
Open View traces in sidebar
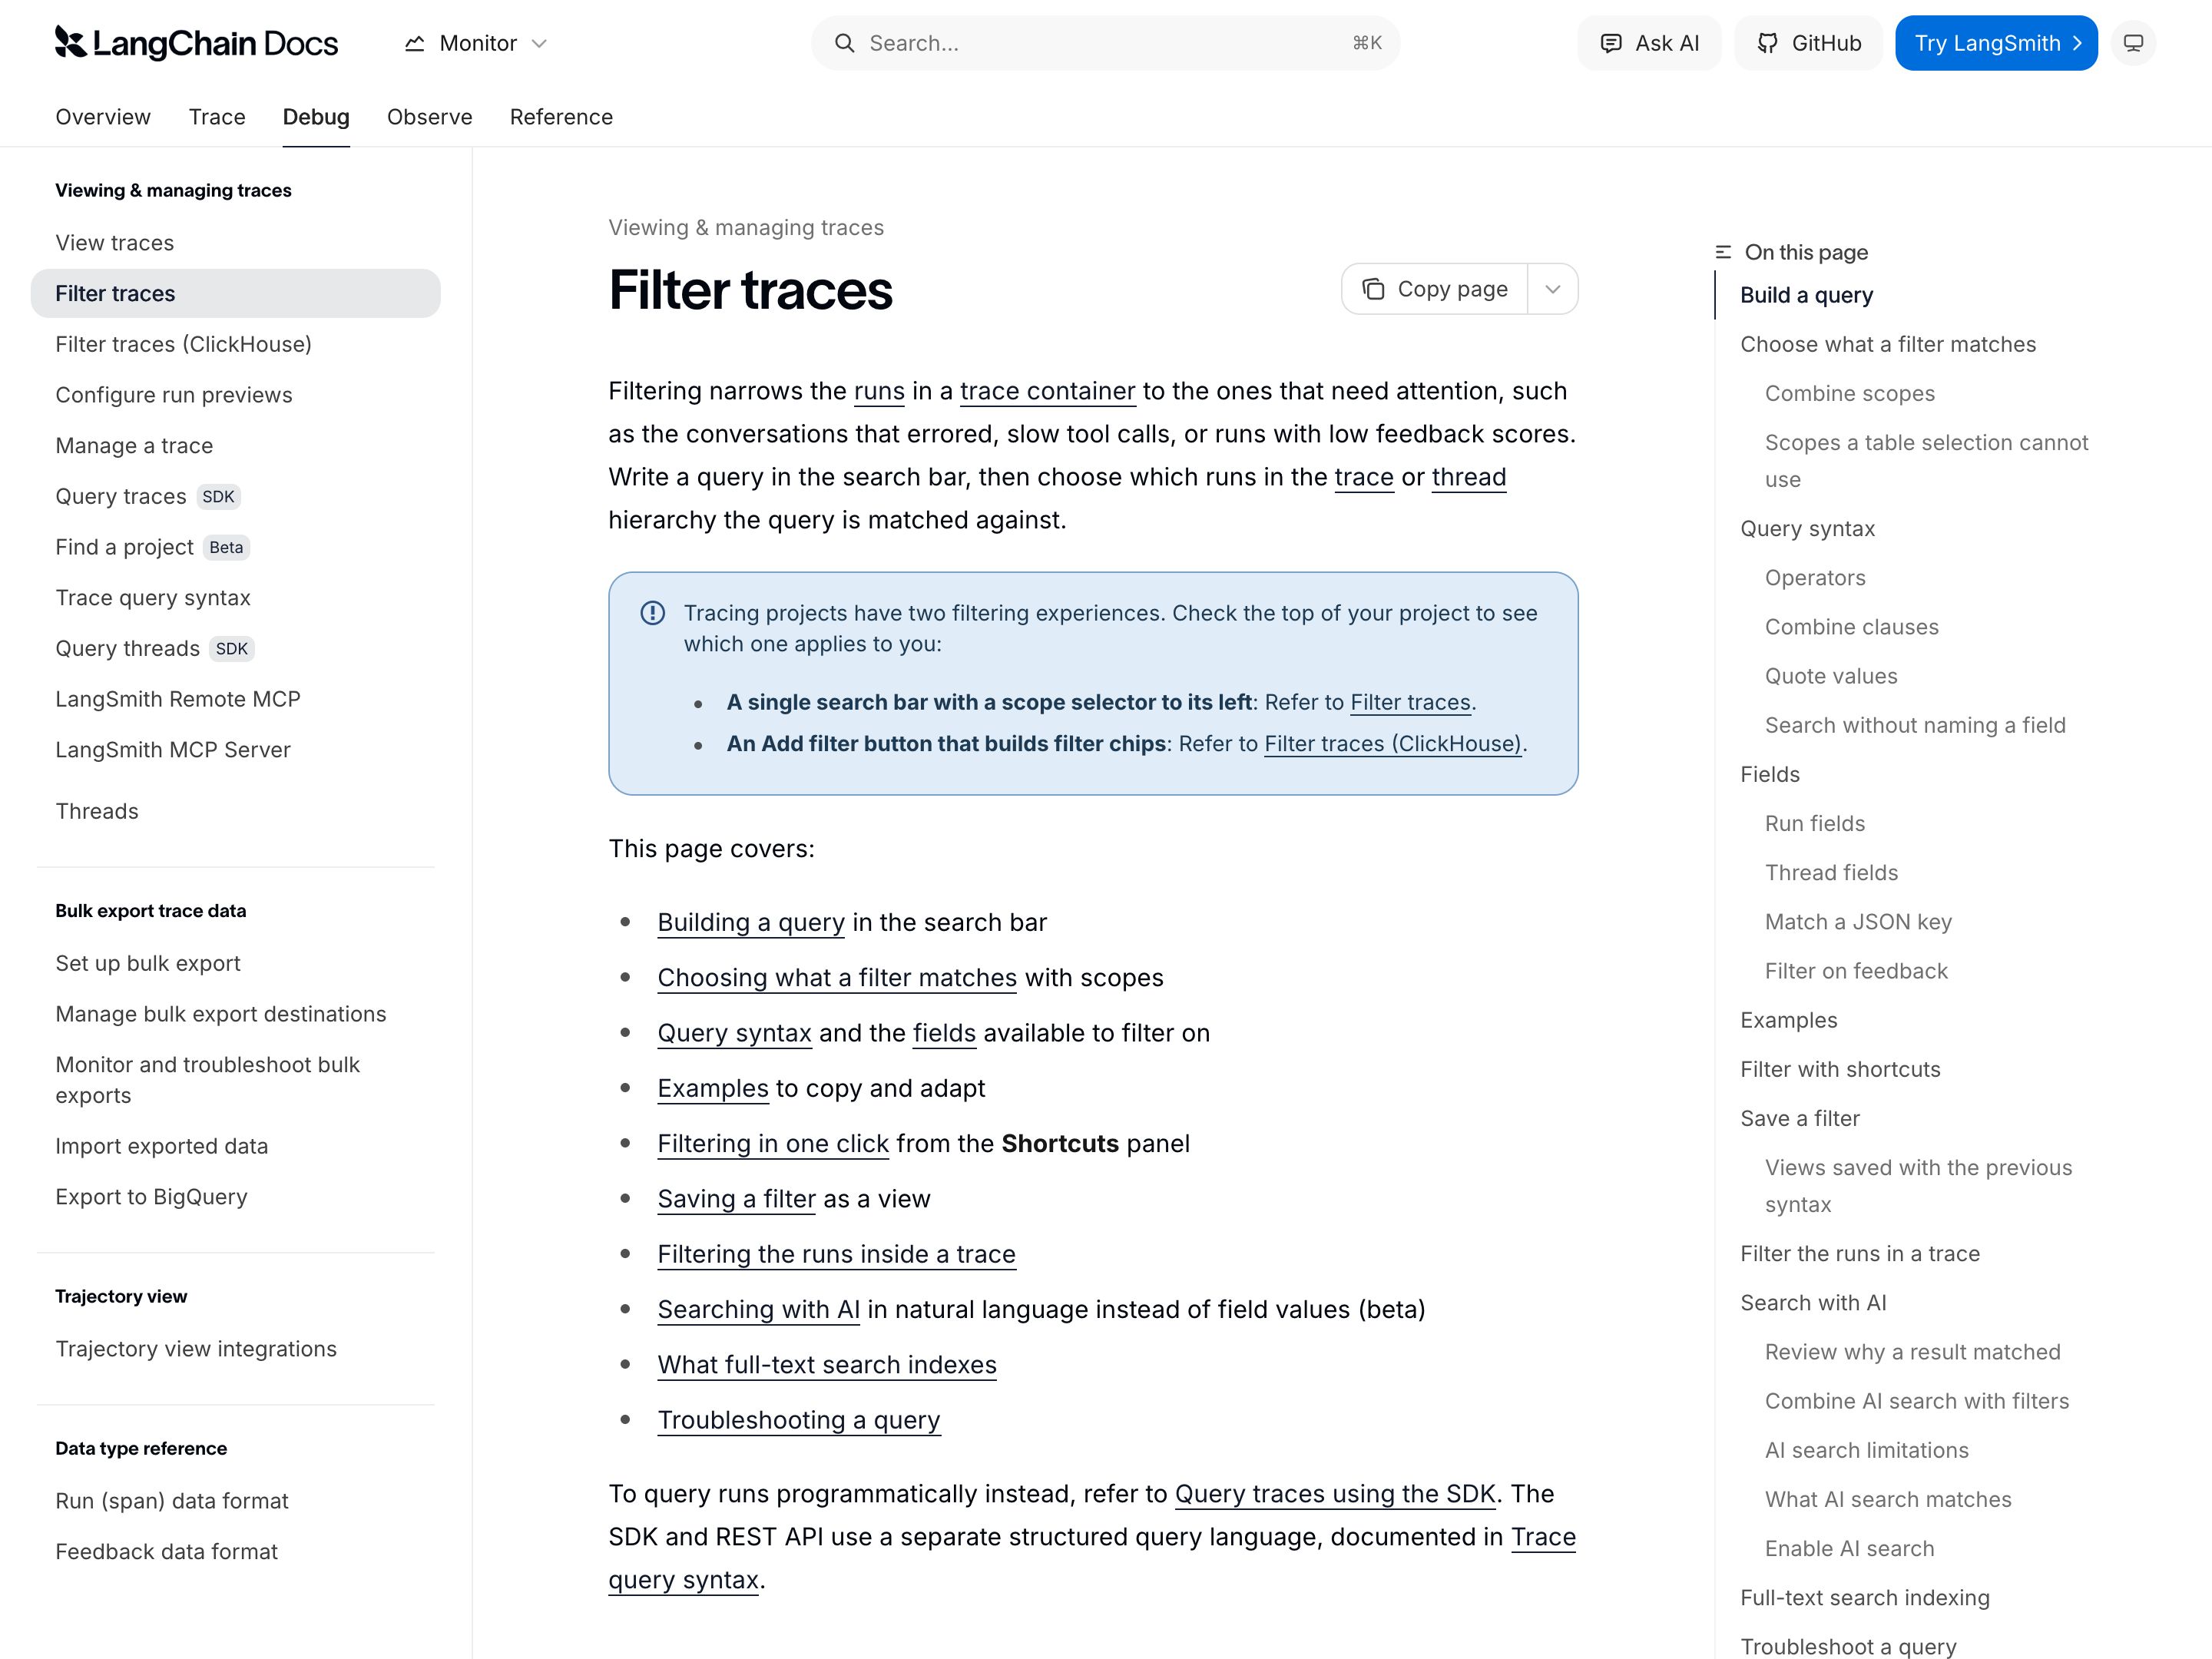pos(235,243)
